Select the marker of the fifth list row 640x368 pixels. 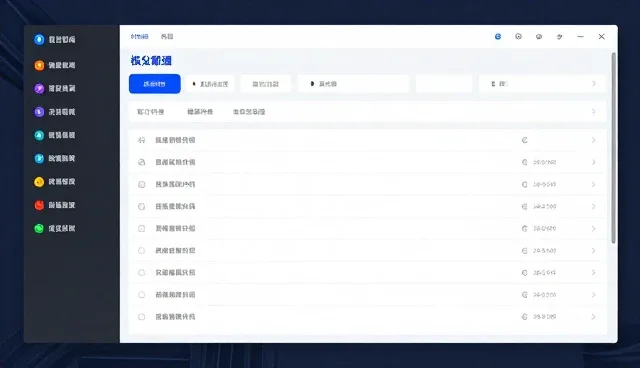tap(142, 228)
